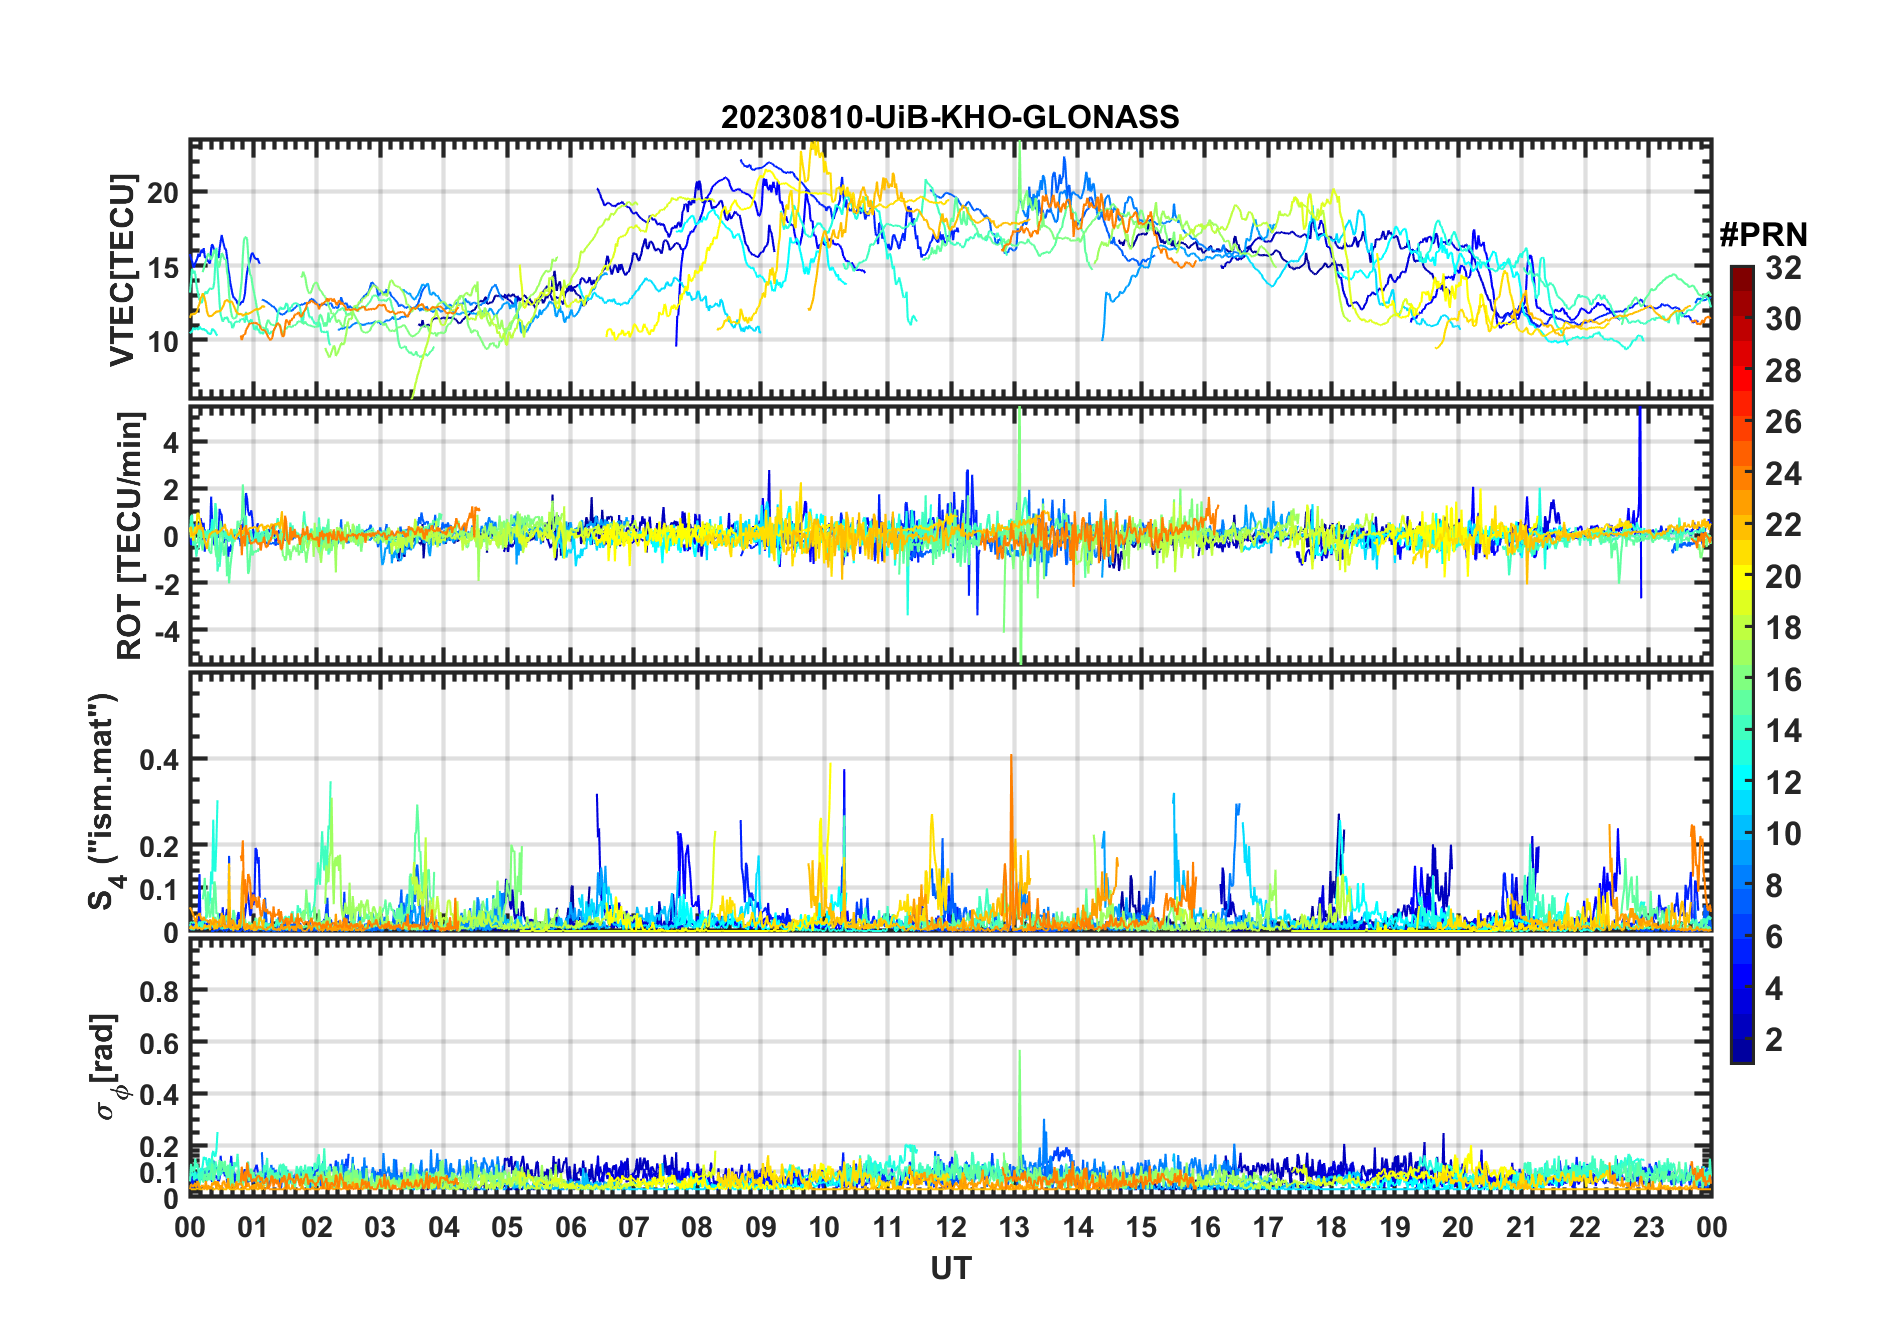This screenshot has width=1902, height=1330.
Task: Click the plot title 20230810-UiB-KHO-GLONASS
Action: (x=950, y=118)
